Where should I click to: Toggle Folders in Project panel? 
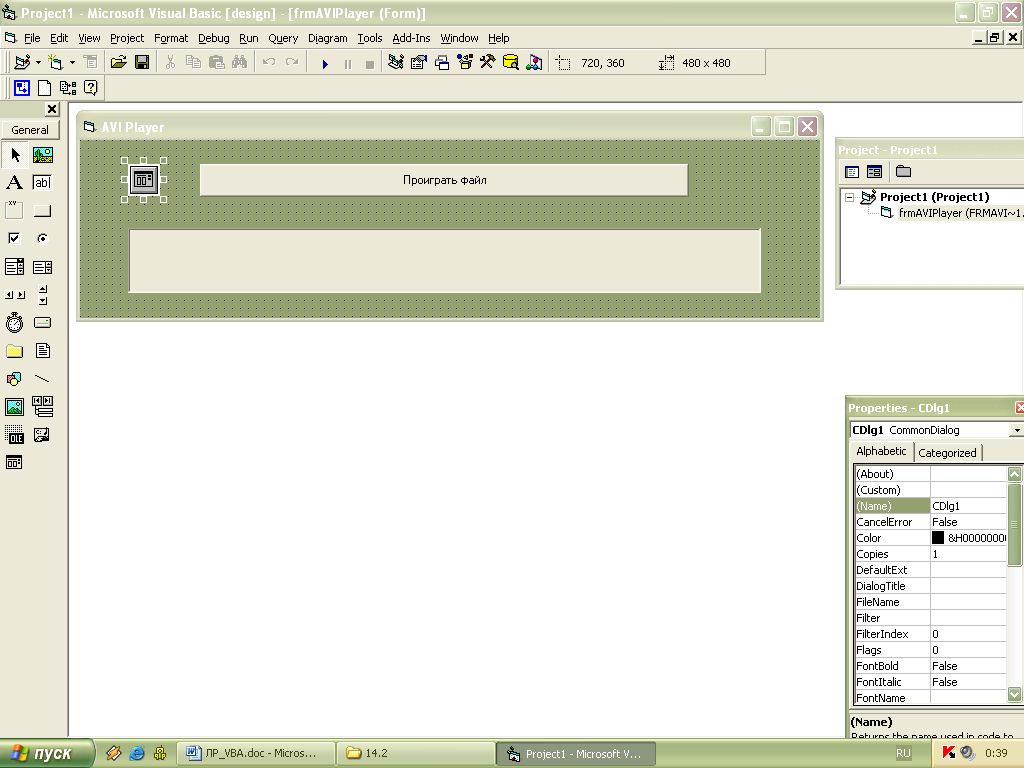coord(903,172)
